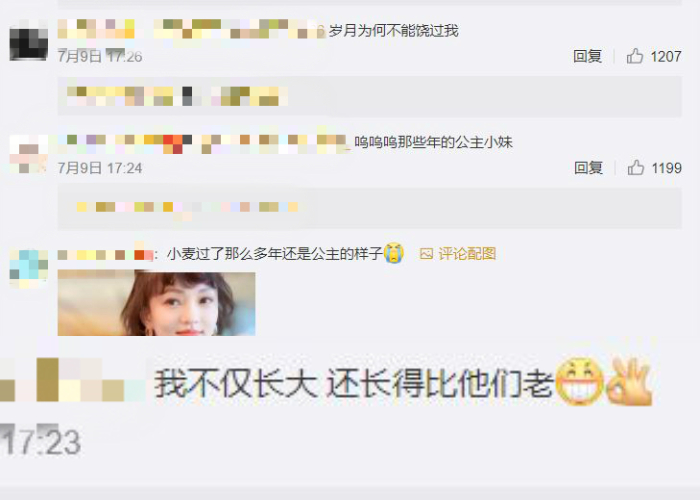The width and height of the screenshot is (700, 500).
Task: Click the crying emoji after 公主的样子
Action: click(394, 253)
